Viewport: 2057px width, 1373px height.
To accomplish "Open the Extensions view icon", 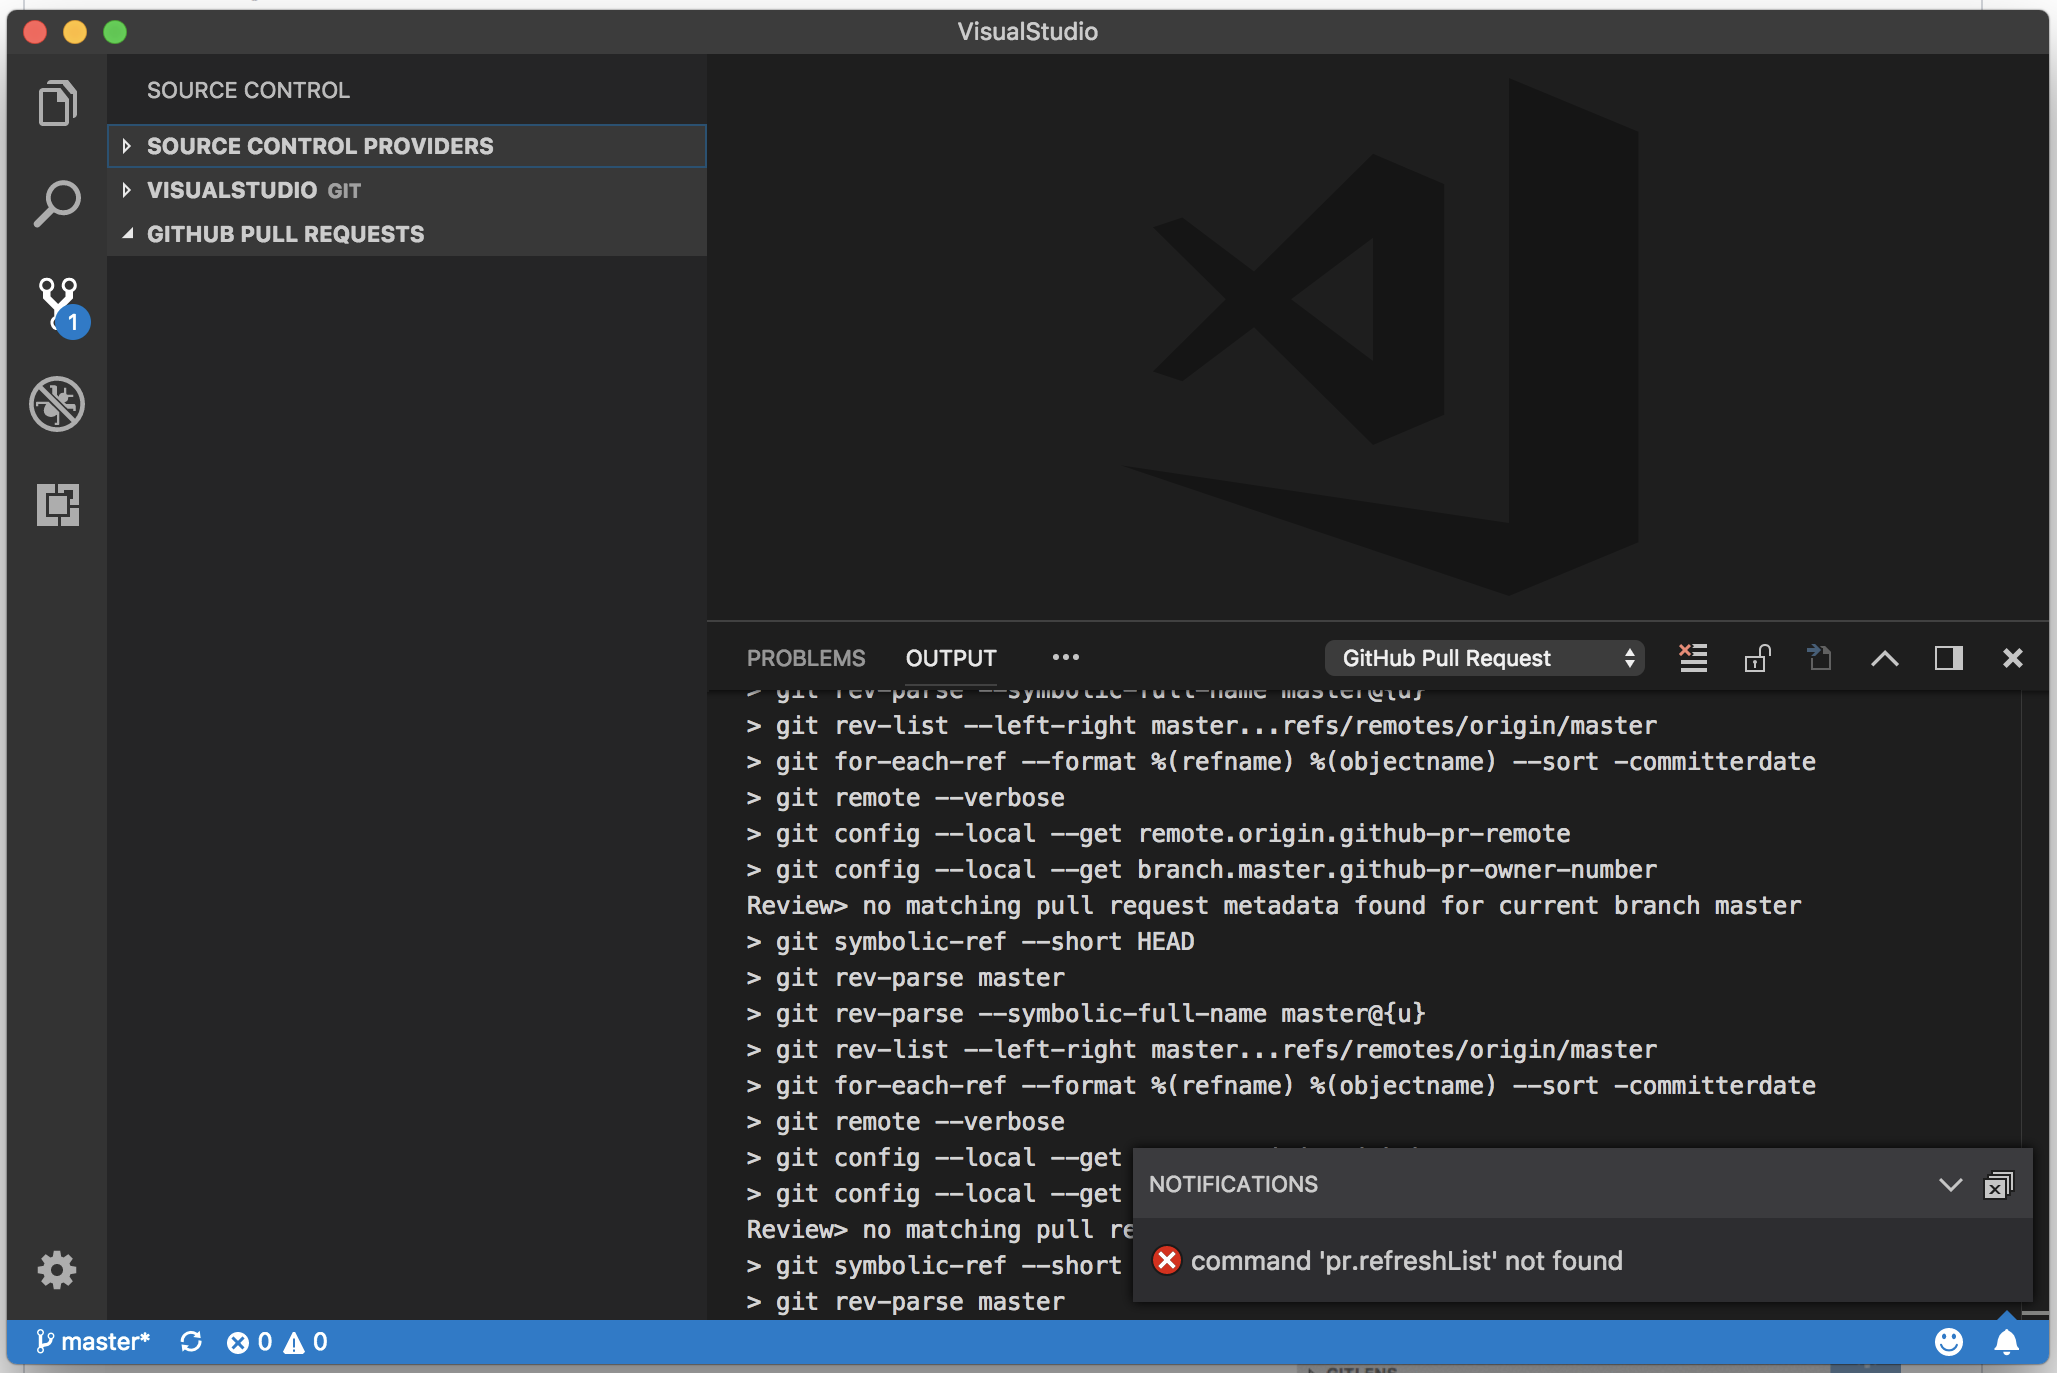I will pos(57,504).
